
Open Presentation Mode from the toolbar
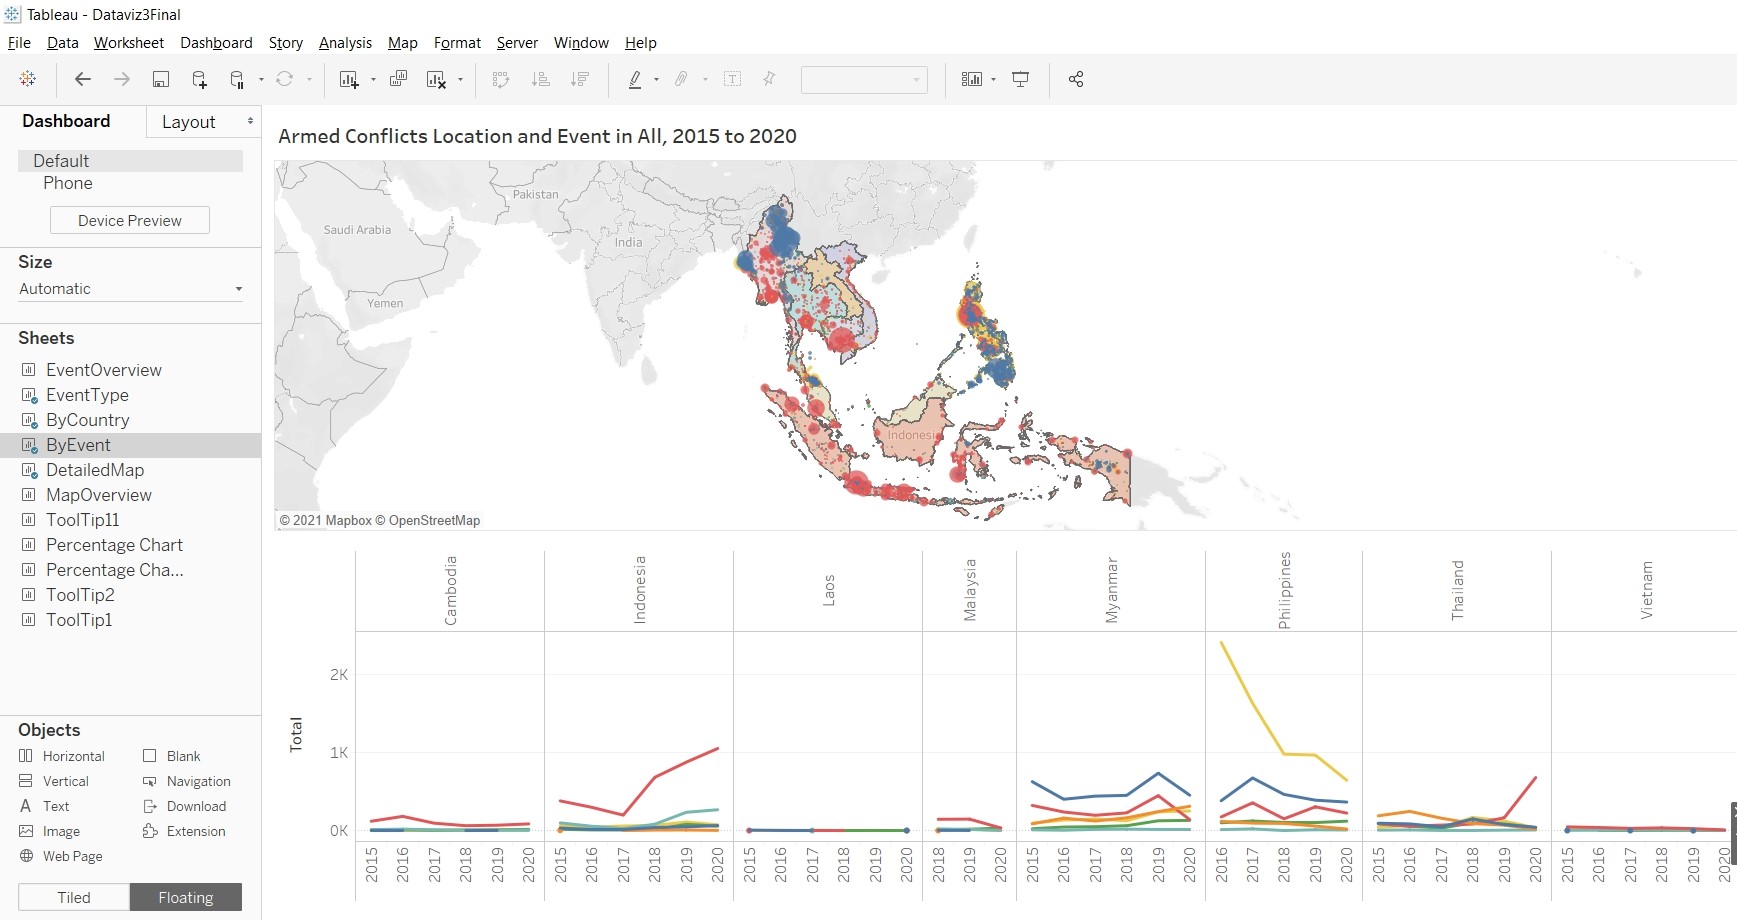pos(1020,79)
